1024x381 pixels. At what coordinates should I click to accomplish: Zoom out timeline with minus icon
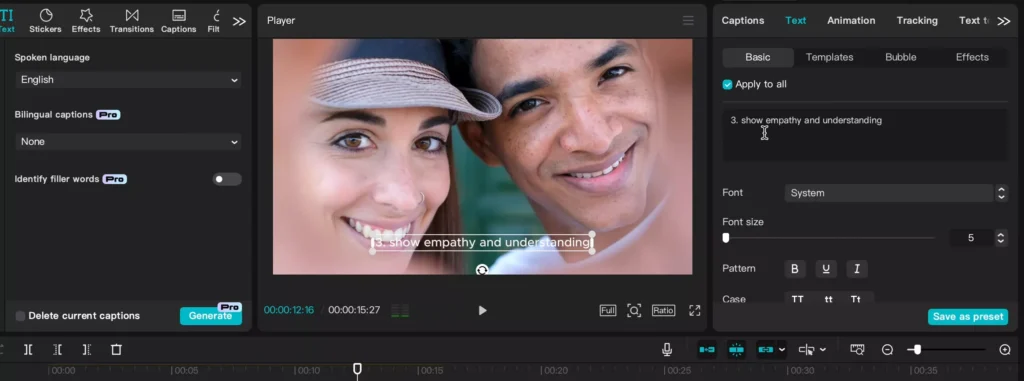click(887, 350)
